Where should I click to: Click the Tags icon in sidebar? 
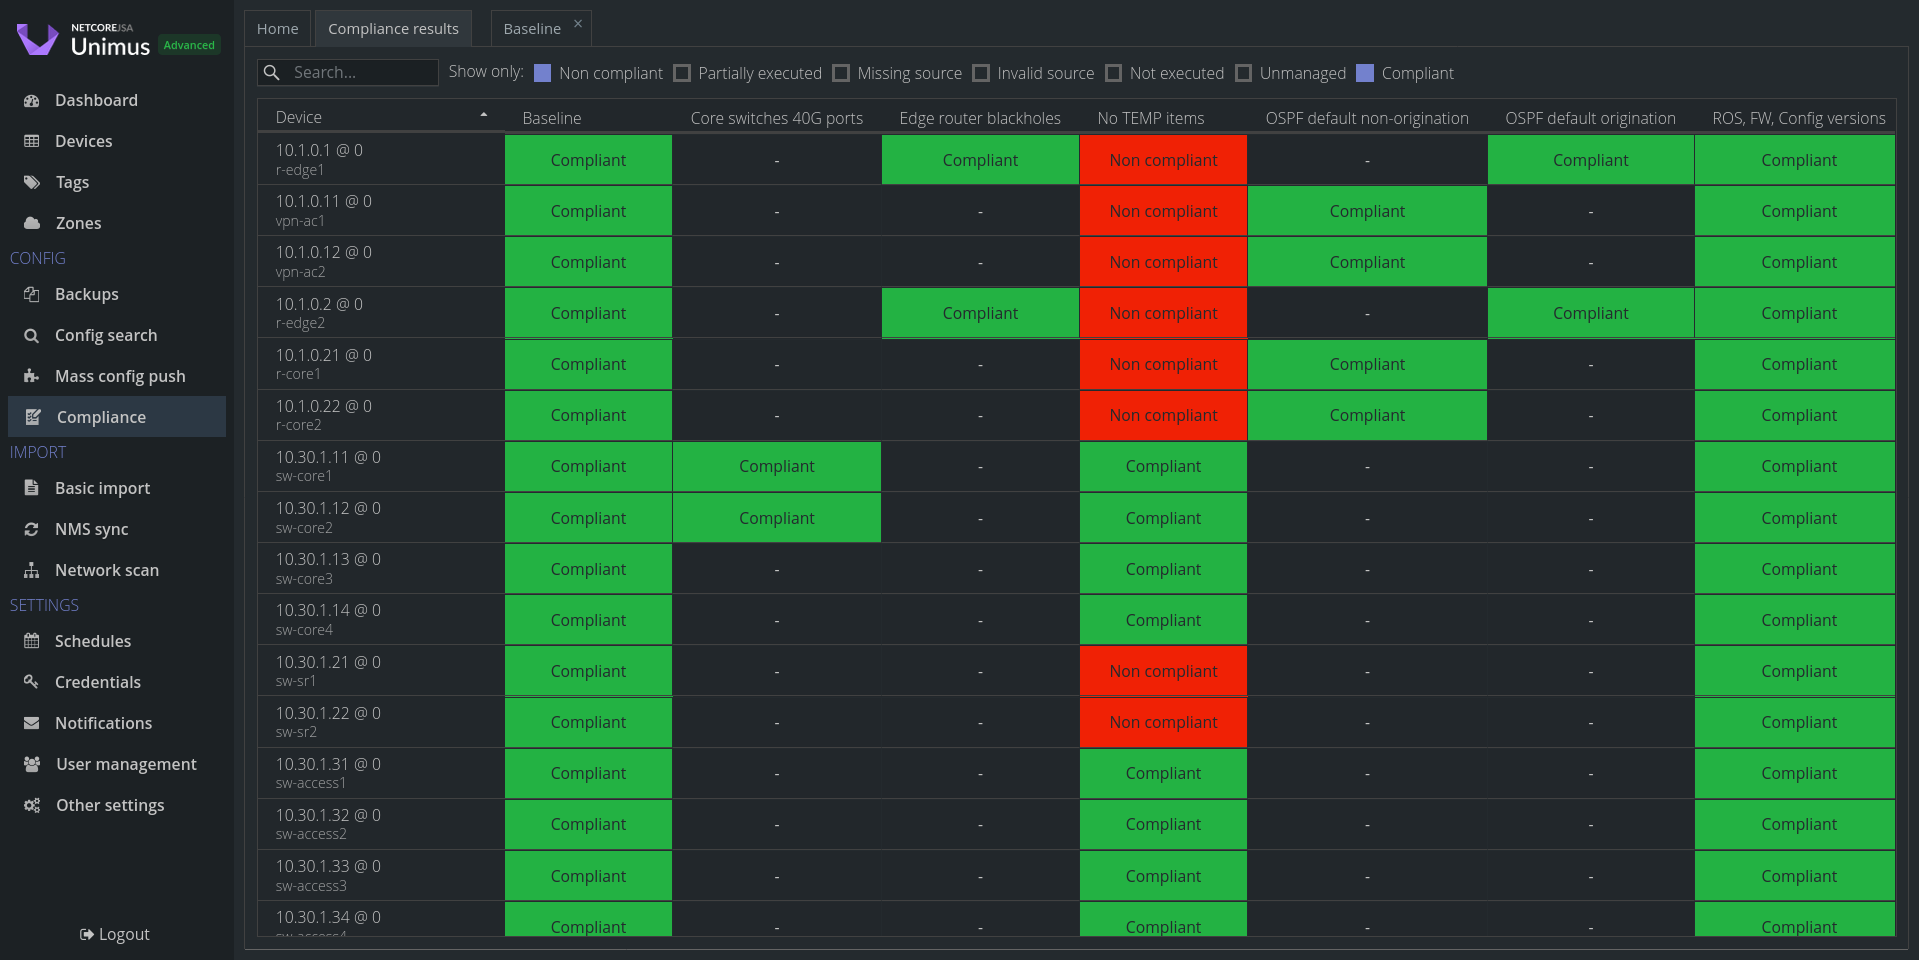(32, 182)
